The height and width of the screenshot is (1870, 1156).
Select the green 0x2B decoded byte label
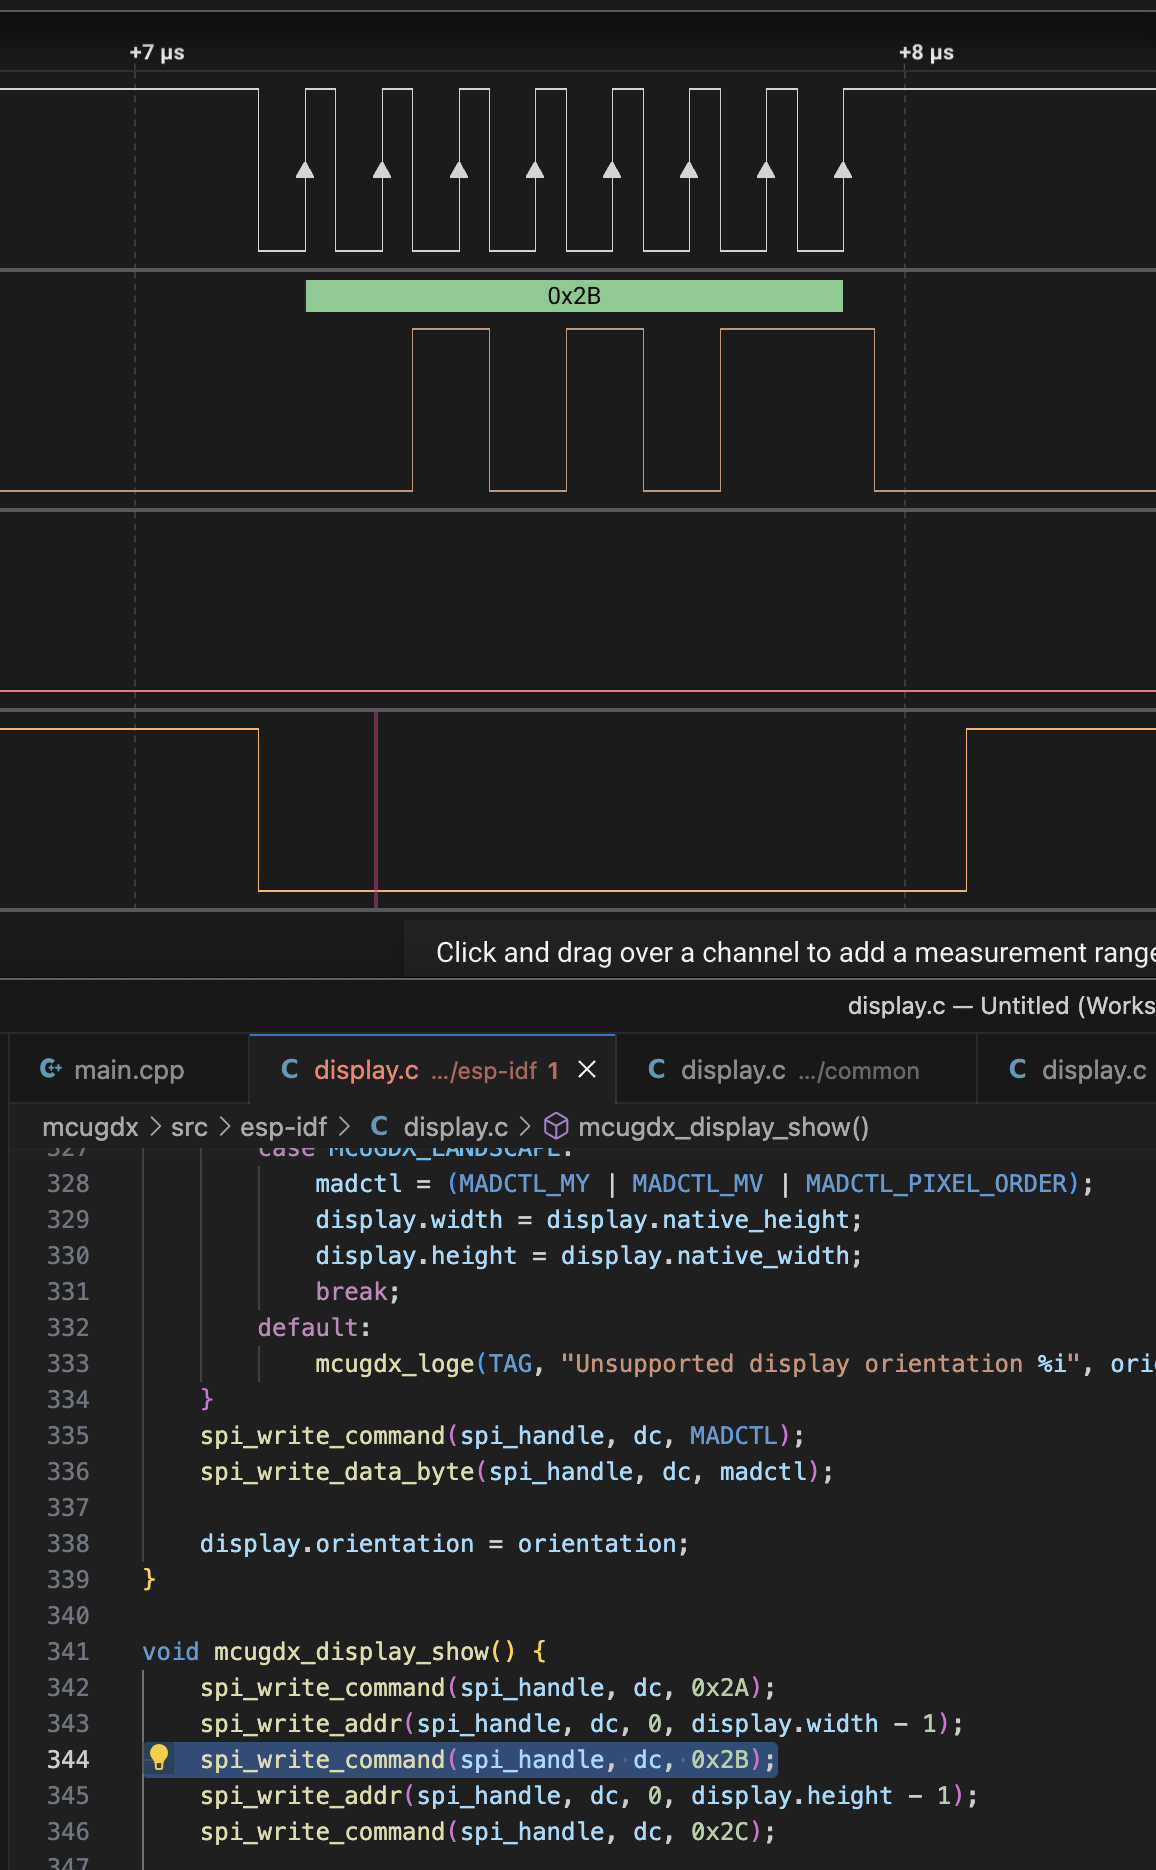tap(574, 296)
